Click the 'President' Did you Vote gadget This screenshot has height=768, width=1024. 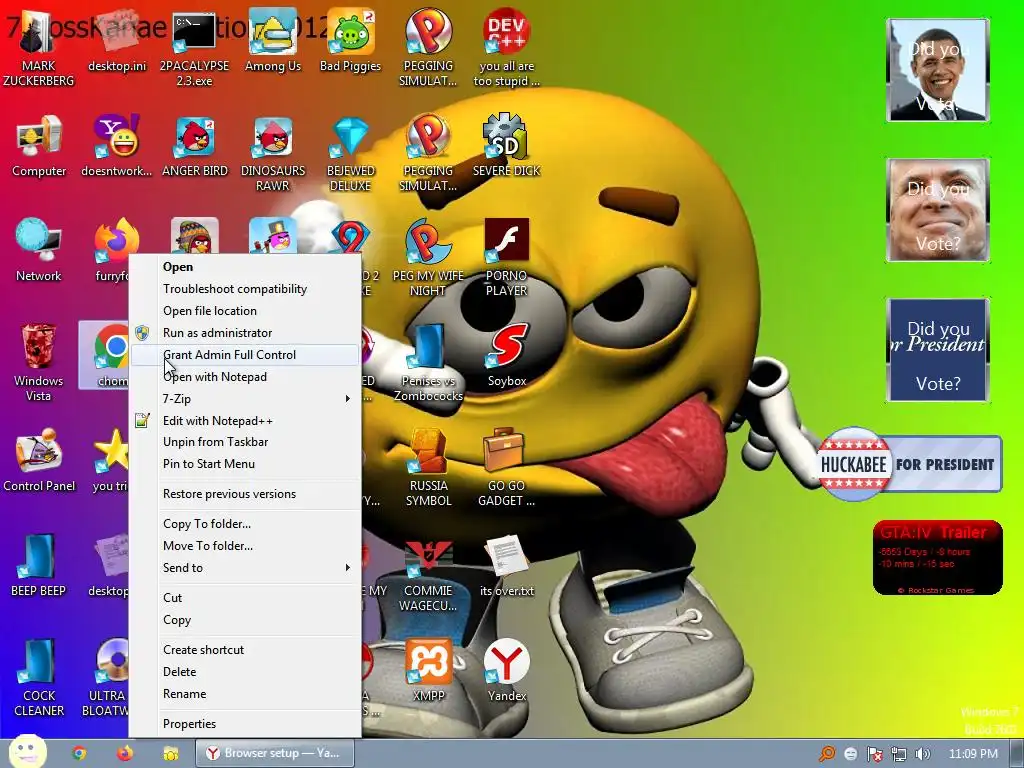938,349
